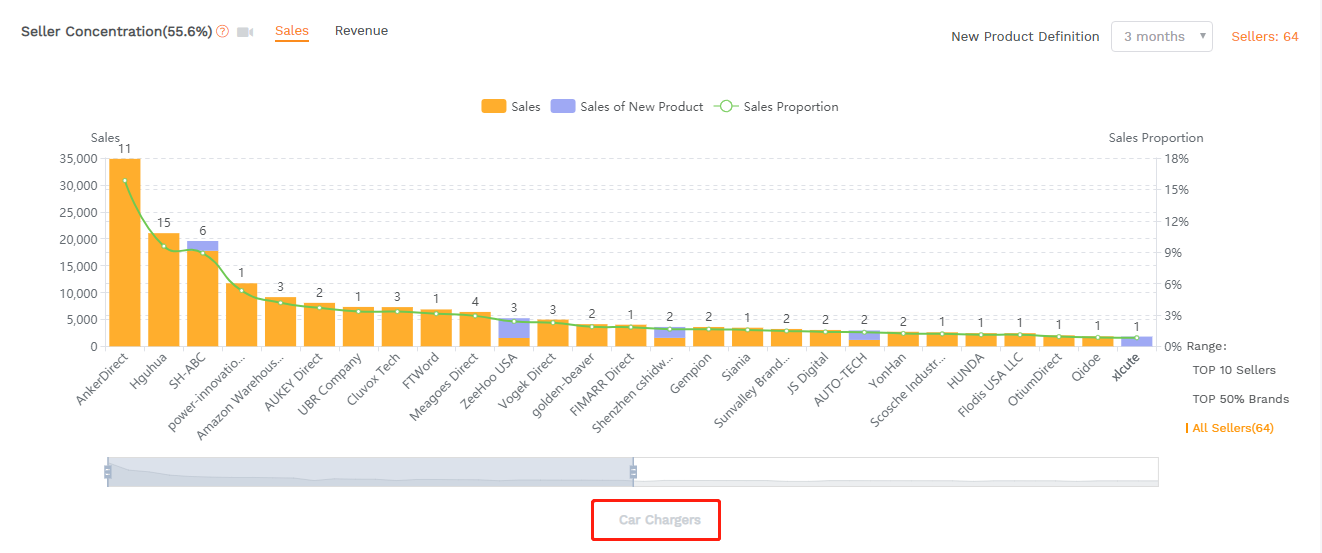This screenshot has height=553, width=1322.
Task: Click the Sellers: 64 count text
Action: (1264, 37)
